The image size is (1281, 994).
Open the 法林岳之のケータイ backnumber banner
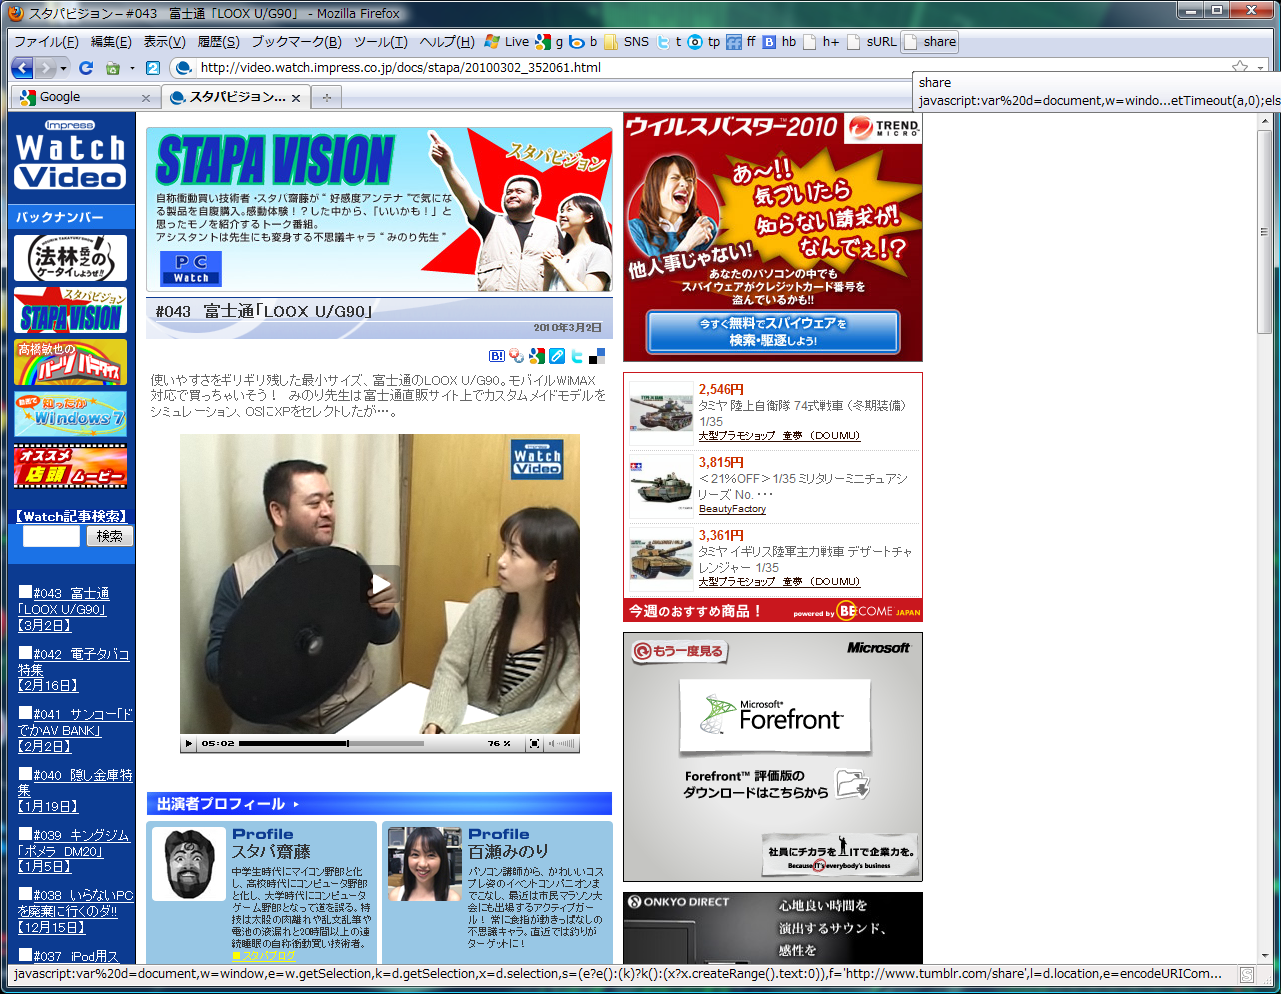[70, 258]
